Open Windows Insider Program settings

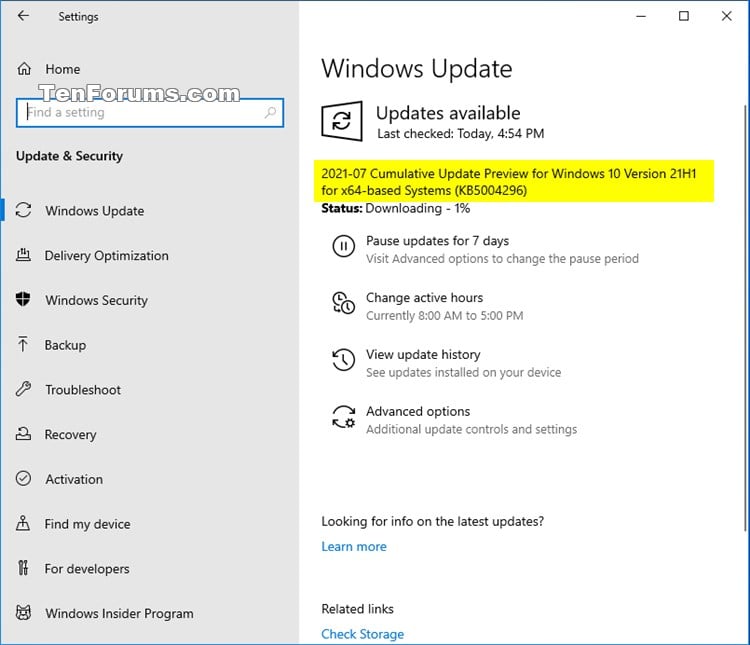click(119, 613)
